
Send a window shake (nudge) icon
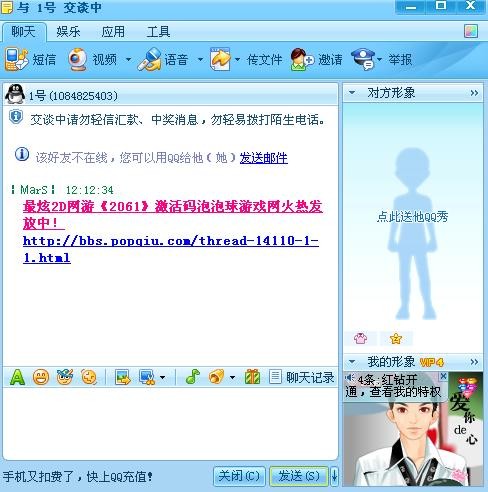(x=89, y=377)
